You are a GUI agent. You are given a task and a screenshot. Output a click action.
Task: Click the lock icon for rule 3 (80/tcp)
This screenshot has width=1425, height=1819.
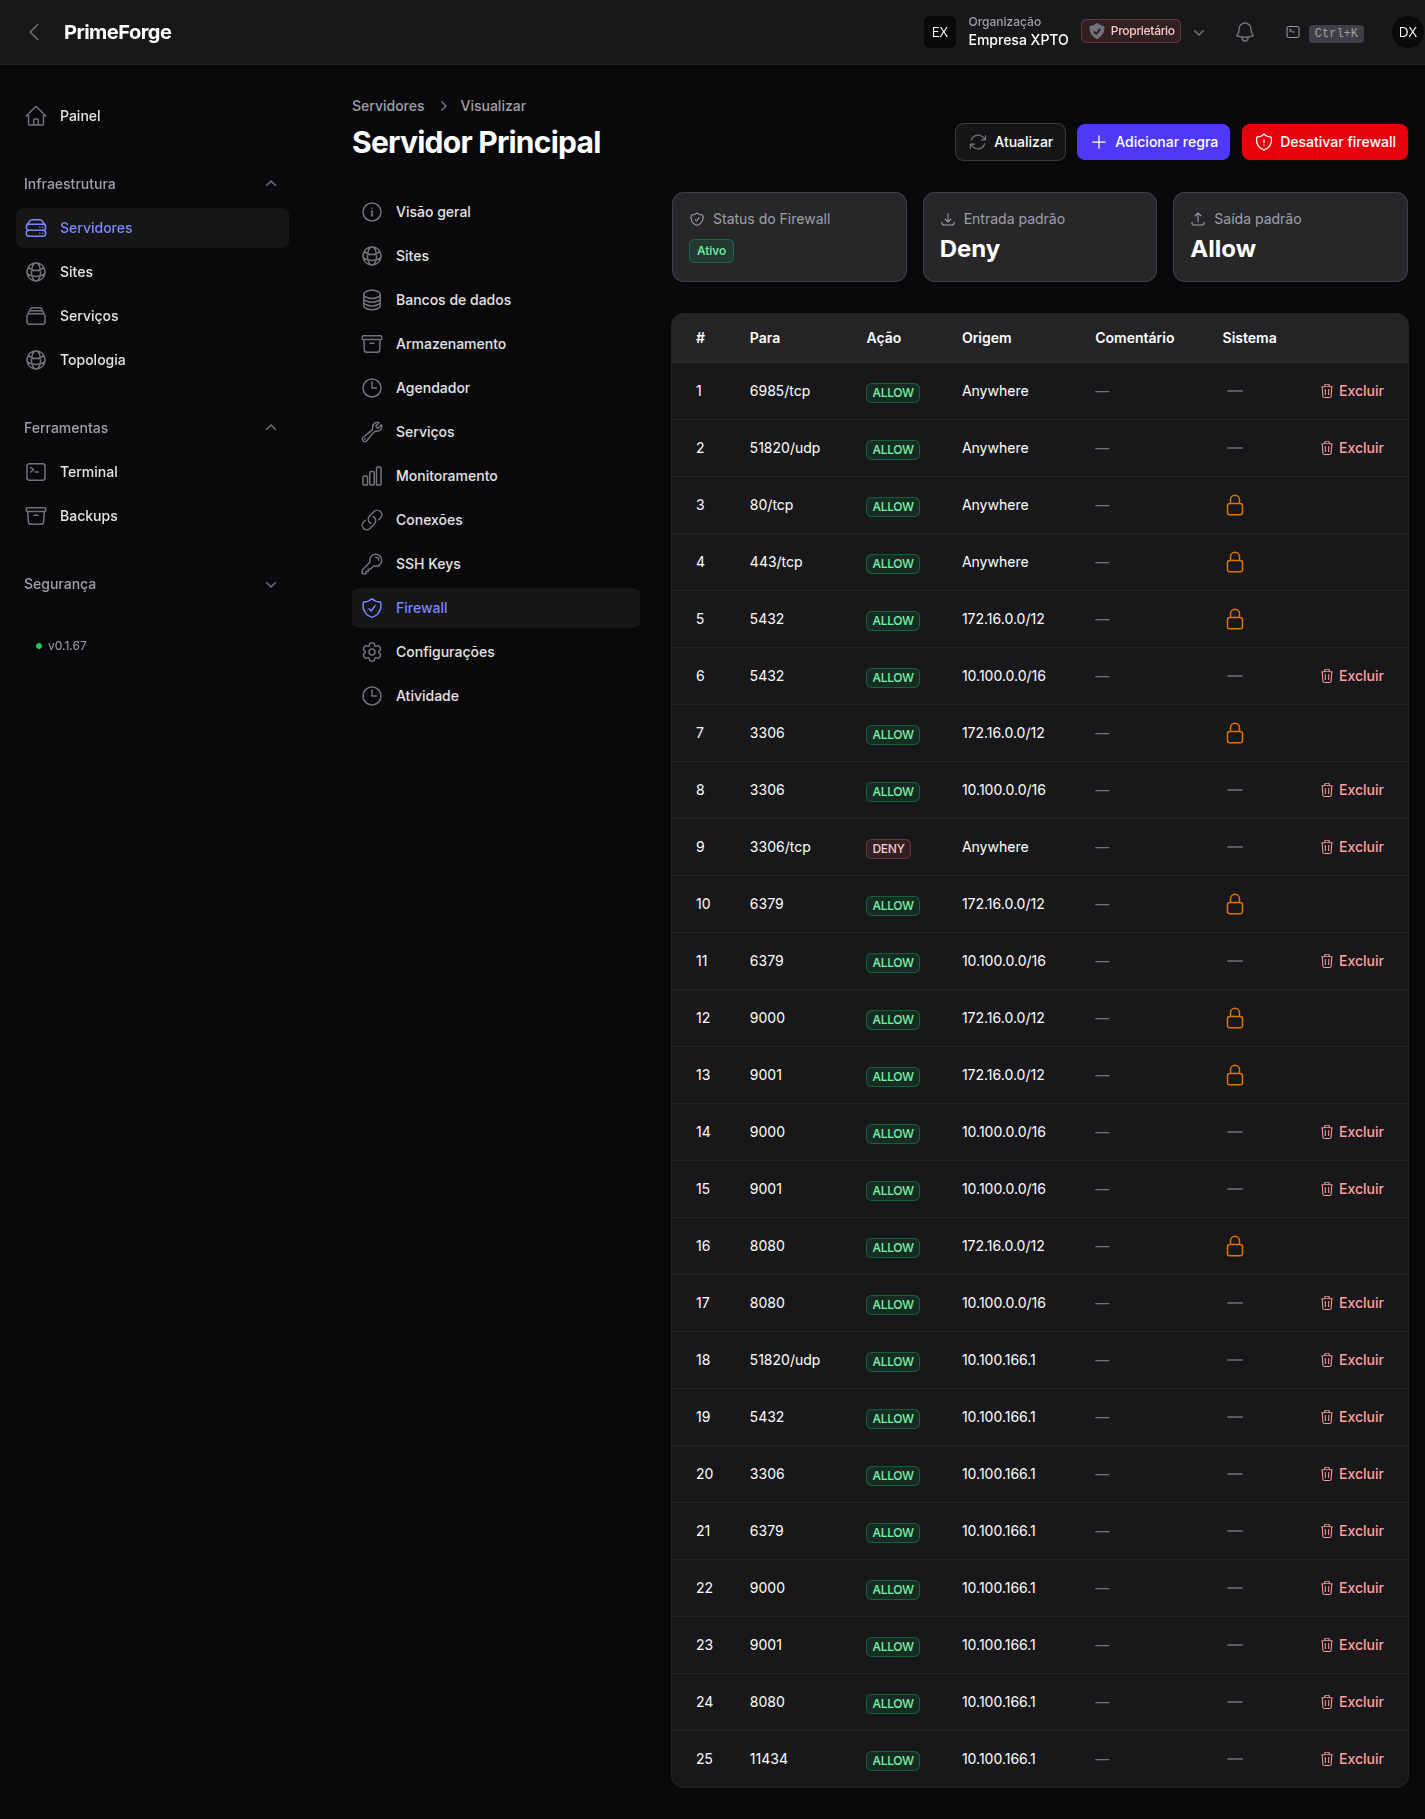coord(1235,505)
